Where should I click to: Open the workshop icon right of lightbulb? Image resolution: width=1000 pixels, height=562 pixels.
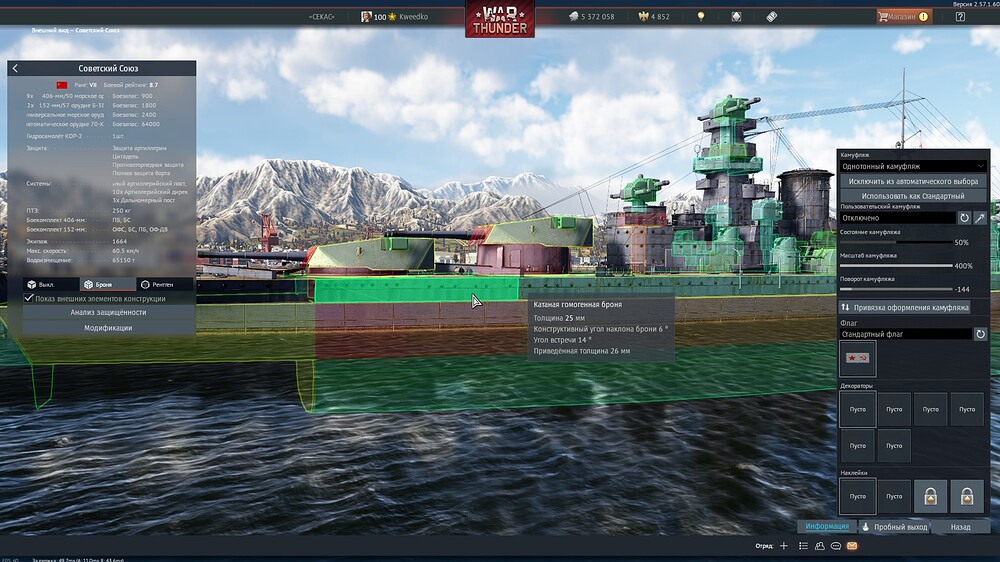[737, 17]
